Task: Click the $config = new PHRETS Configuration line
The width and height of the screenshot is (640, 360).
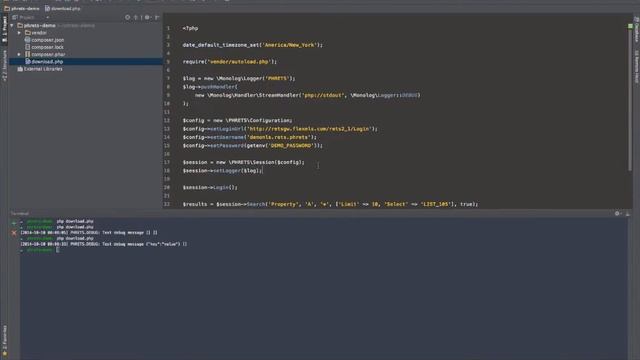Action: point(237,120)
